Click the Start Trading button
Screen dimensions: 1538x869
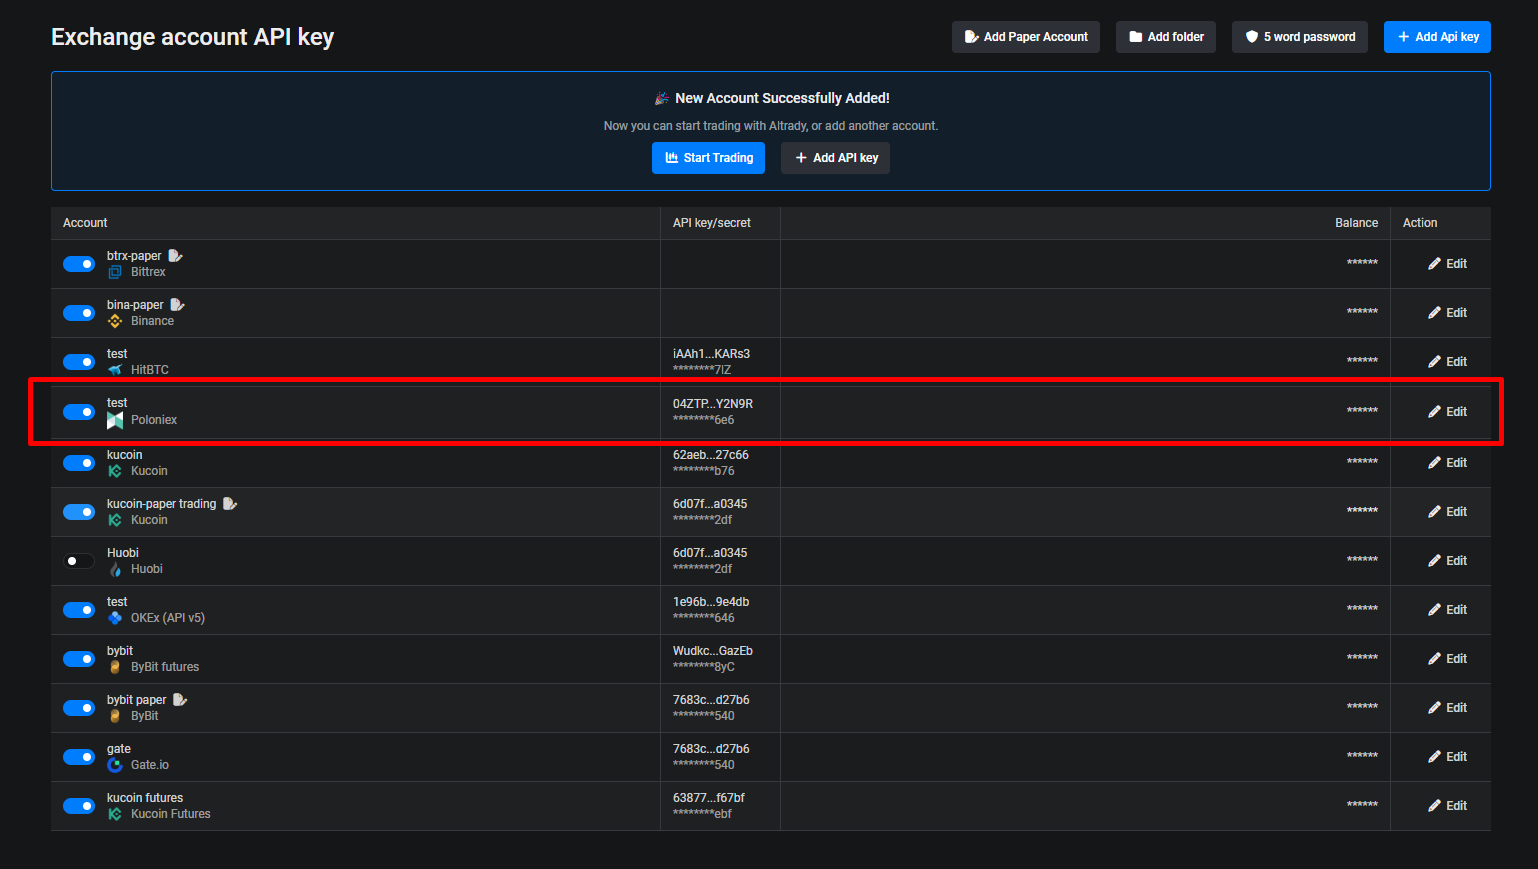[x=708, y=158]
